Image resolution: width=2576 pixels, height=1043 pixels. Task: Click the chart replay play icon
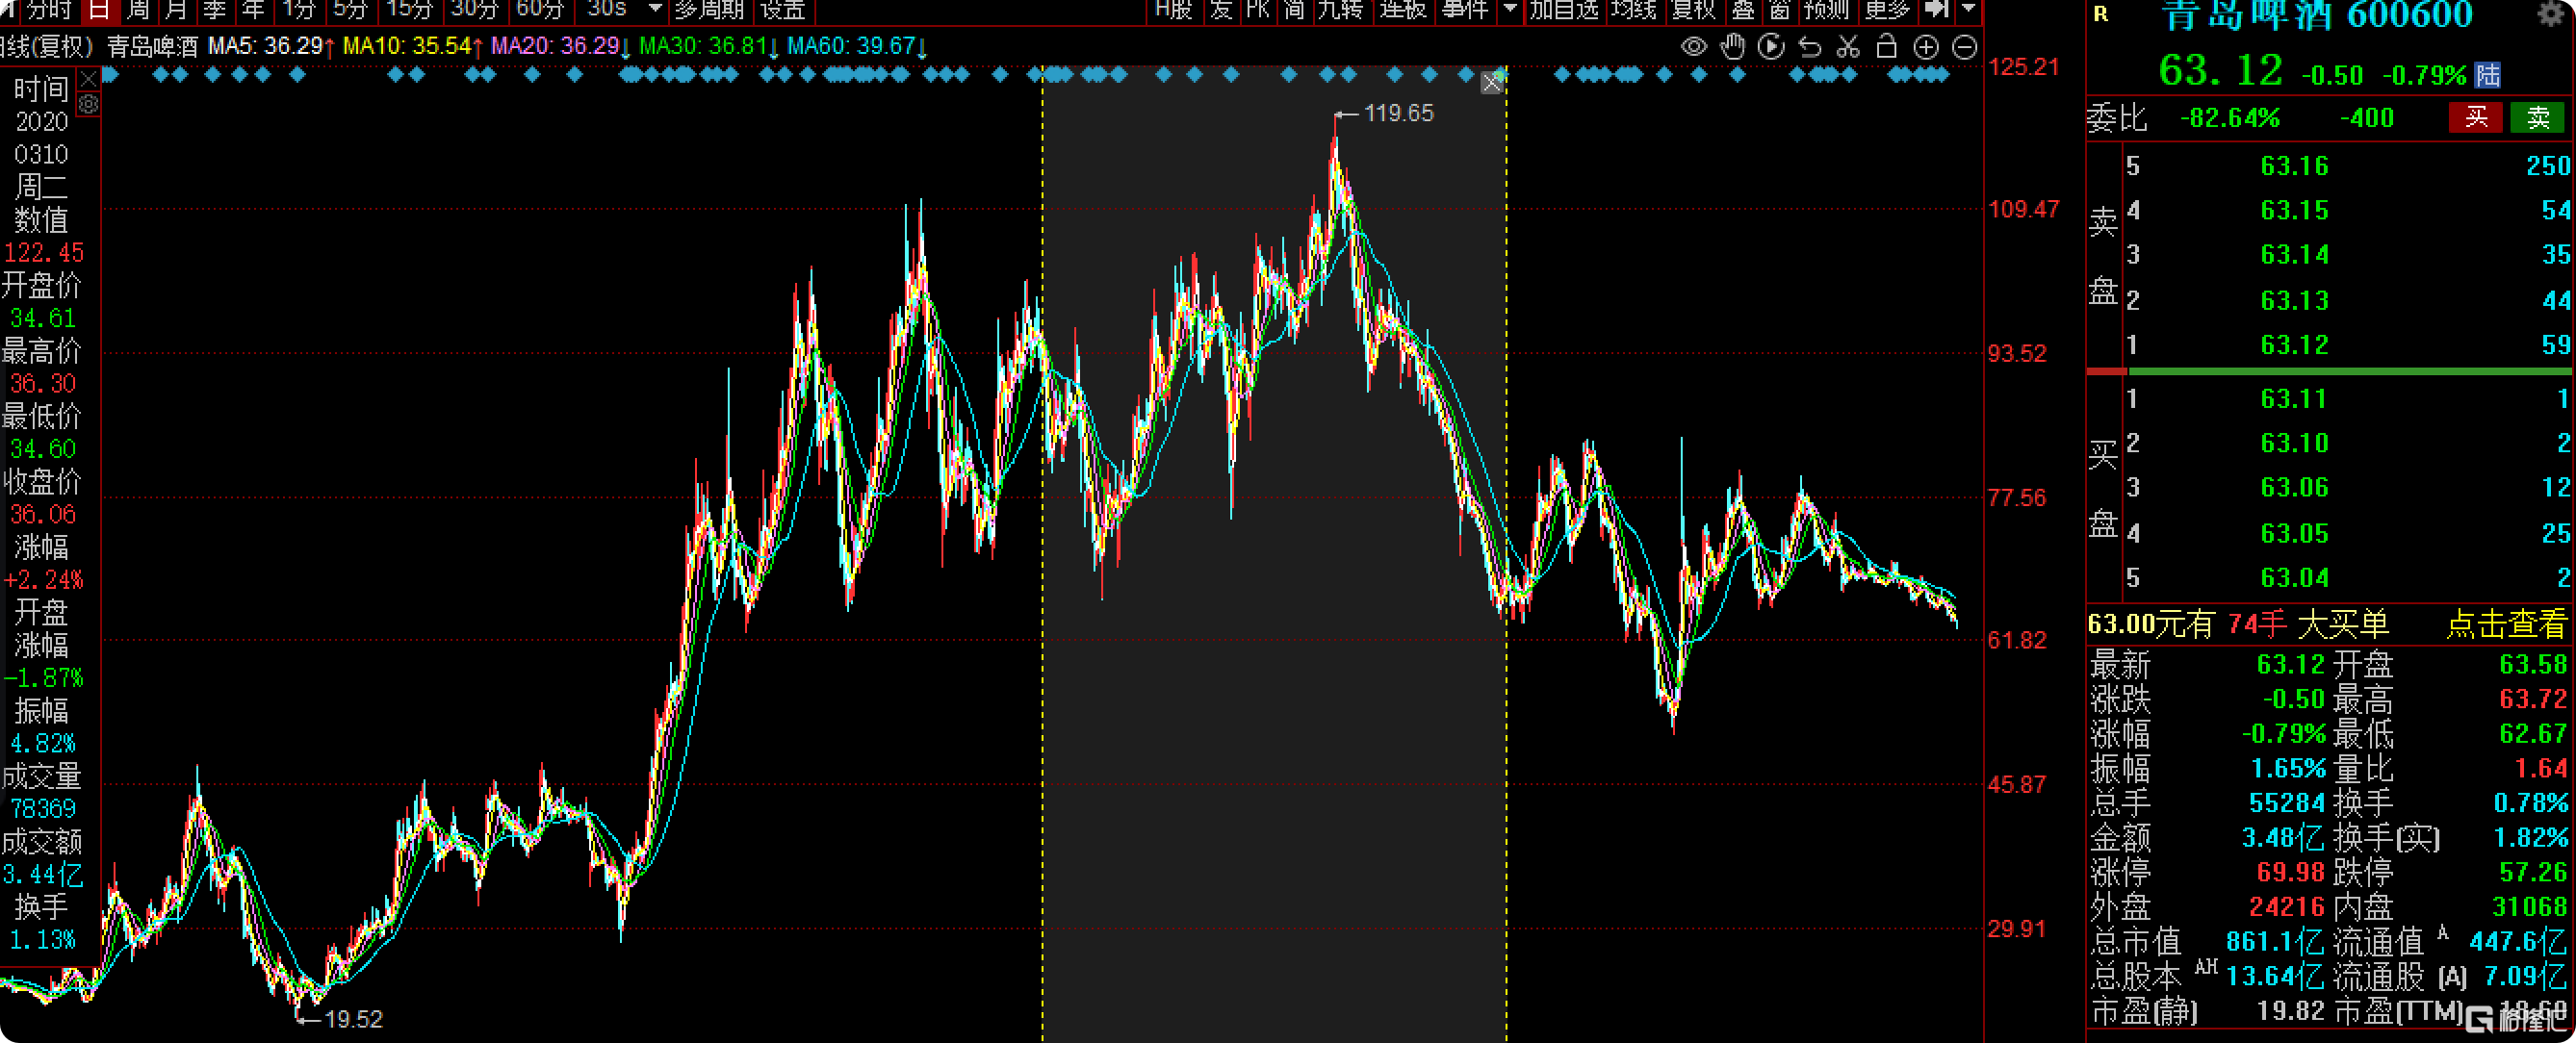click(1771, 47)
